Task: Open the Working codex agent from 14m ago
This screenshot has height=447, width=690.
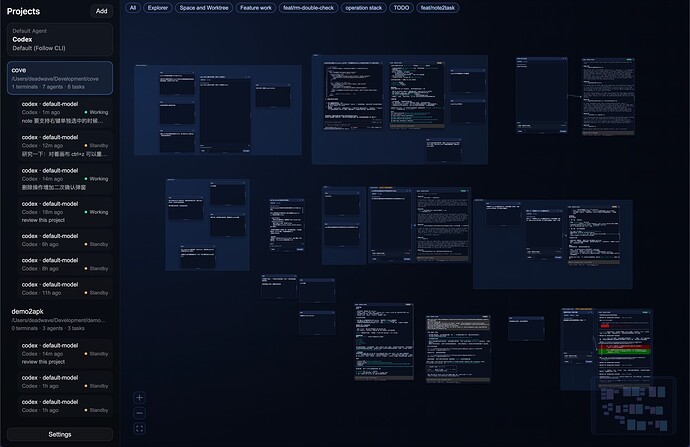Action: pyautogui.click(x=65, y=179)
